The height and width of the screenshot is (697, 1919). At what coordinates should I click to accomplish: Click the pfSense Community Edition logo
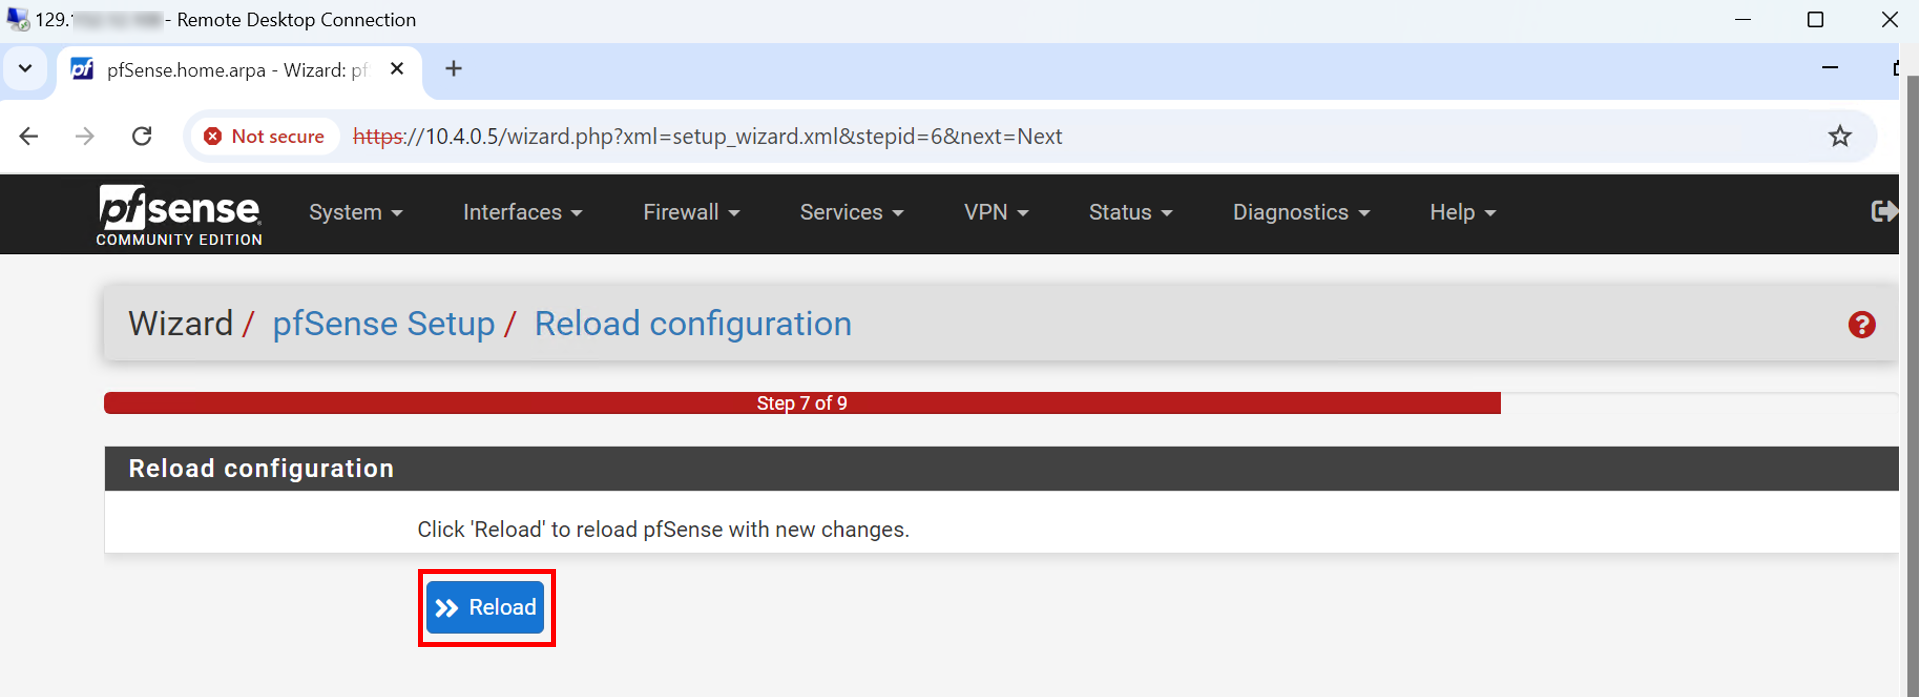tap(180, 214)
